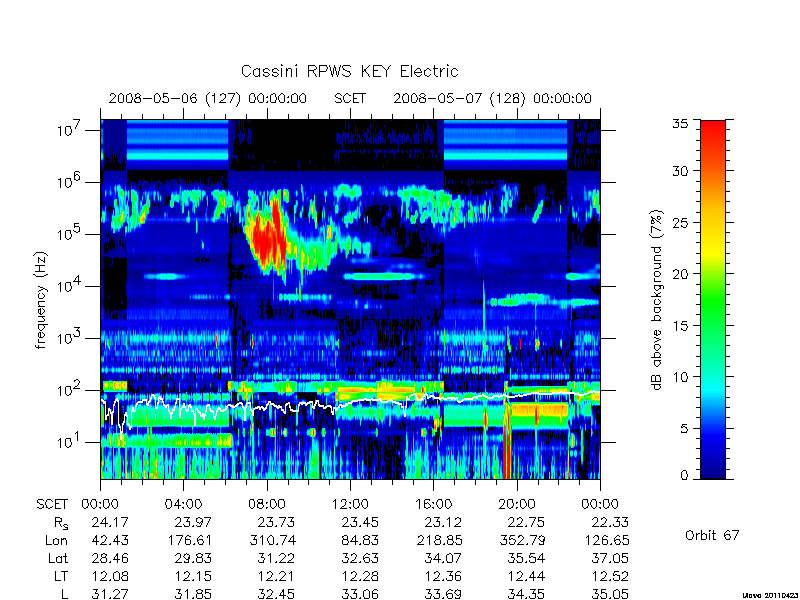This screenshot has width=800, height=600.
Task: Click the Lat value "32.63"
Action: pyautogui.click(x=360, y=559)
